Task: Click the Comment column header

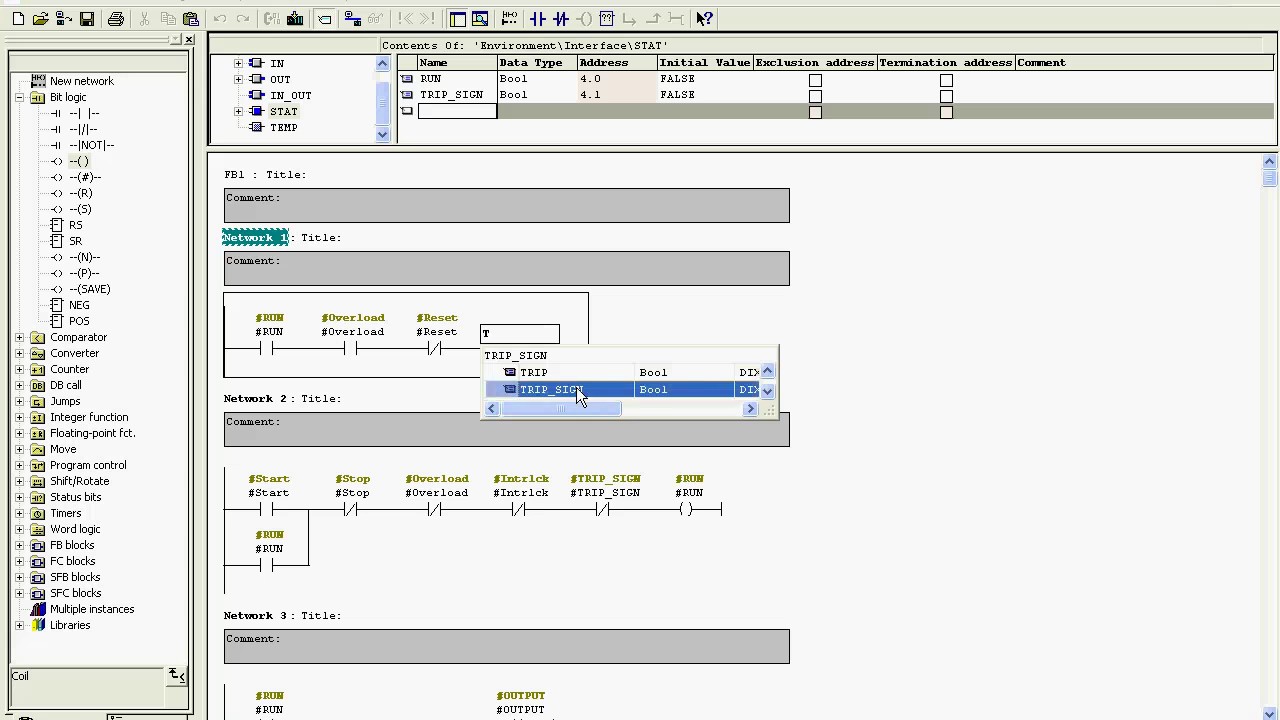Action: coord(1146,63)
